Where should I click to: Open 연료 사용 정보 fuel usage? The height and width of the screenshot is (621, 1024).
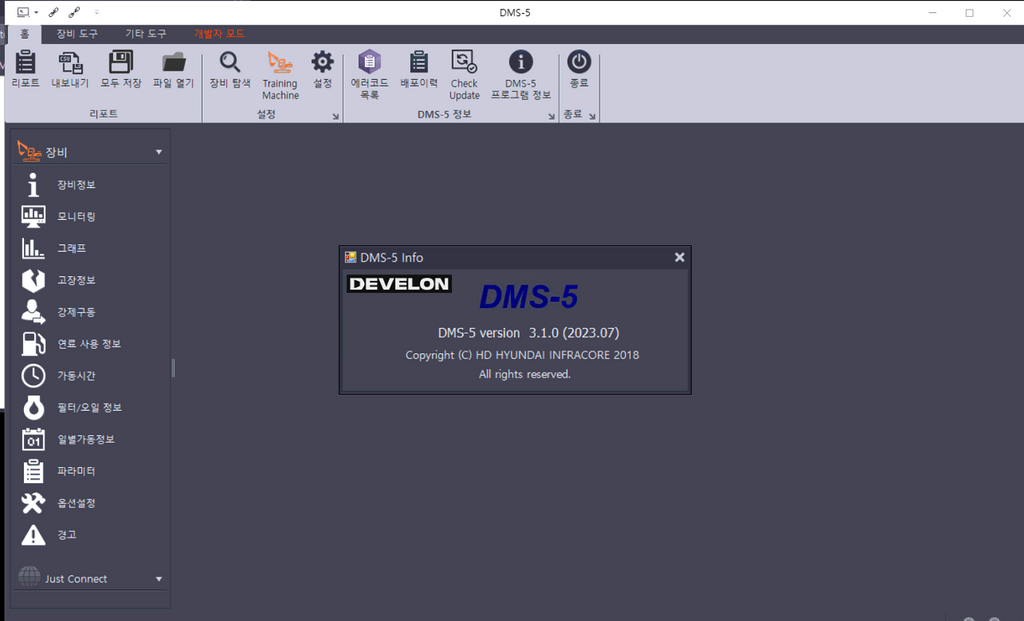(x=90, y=343)
